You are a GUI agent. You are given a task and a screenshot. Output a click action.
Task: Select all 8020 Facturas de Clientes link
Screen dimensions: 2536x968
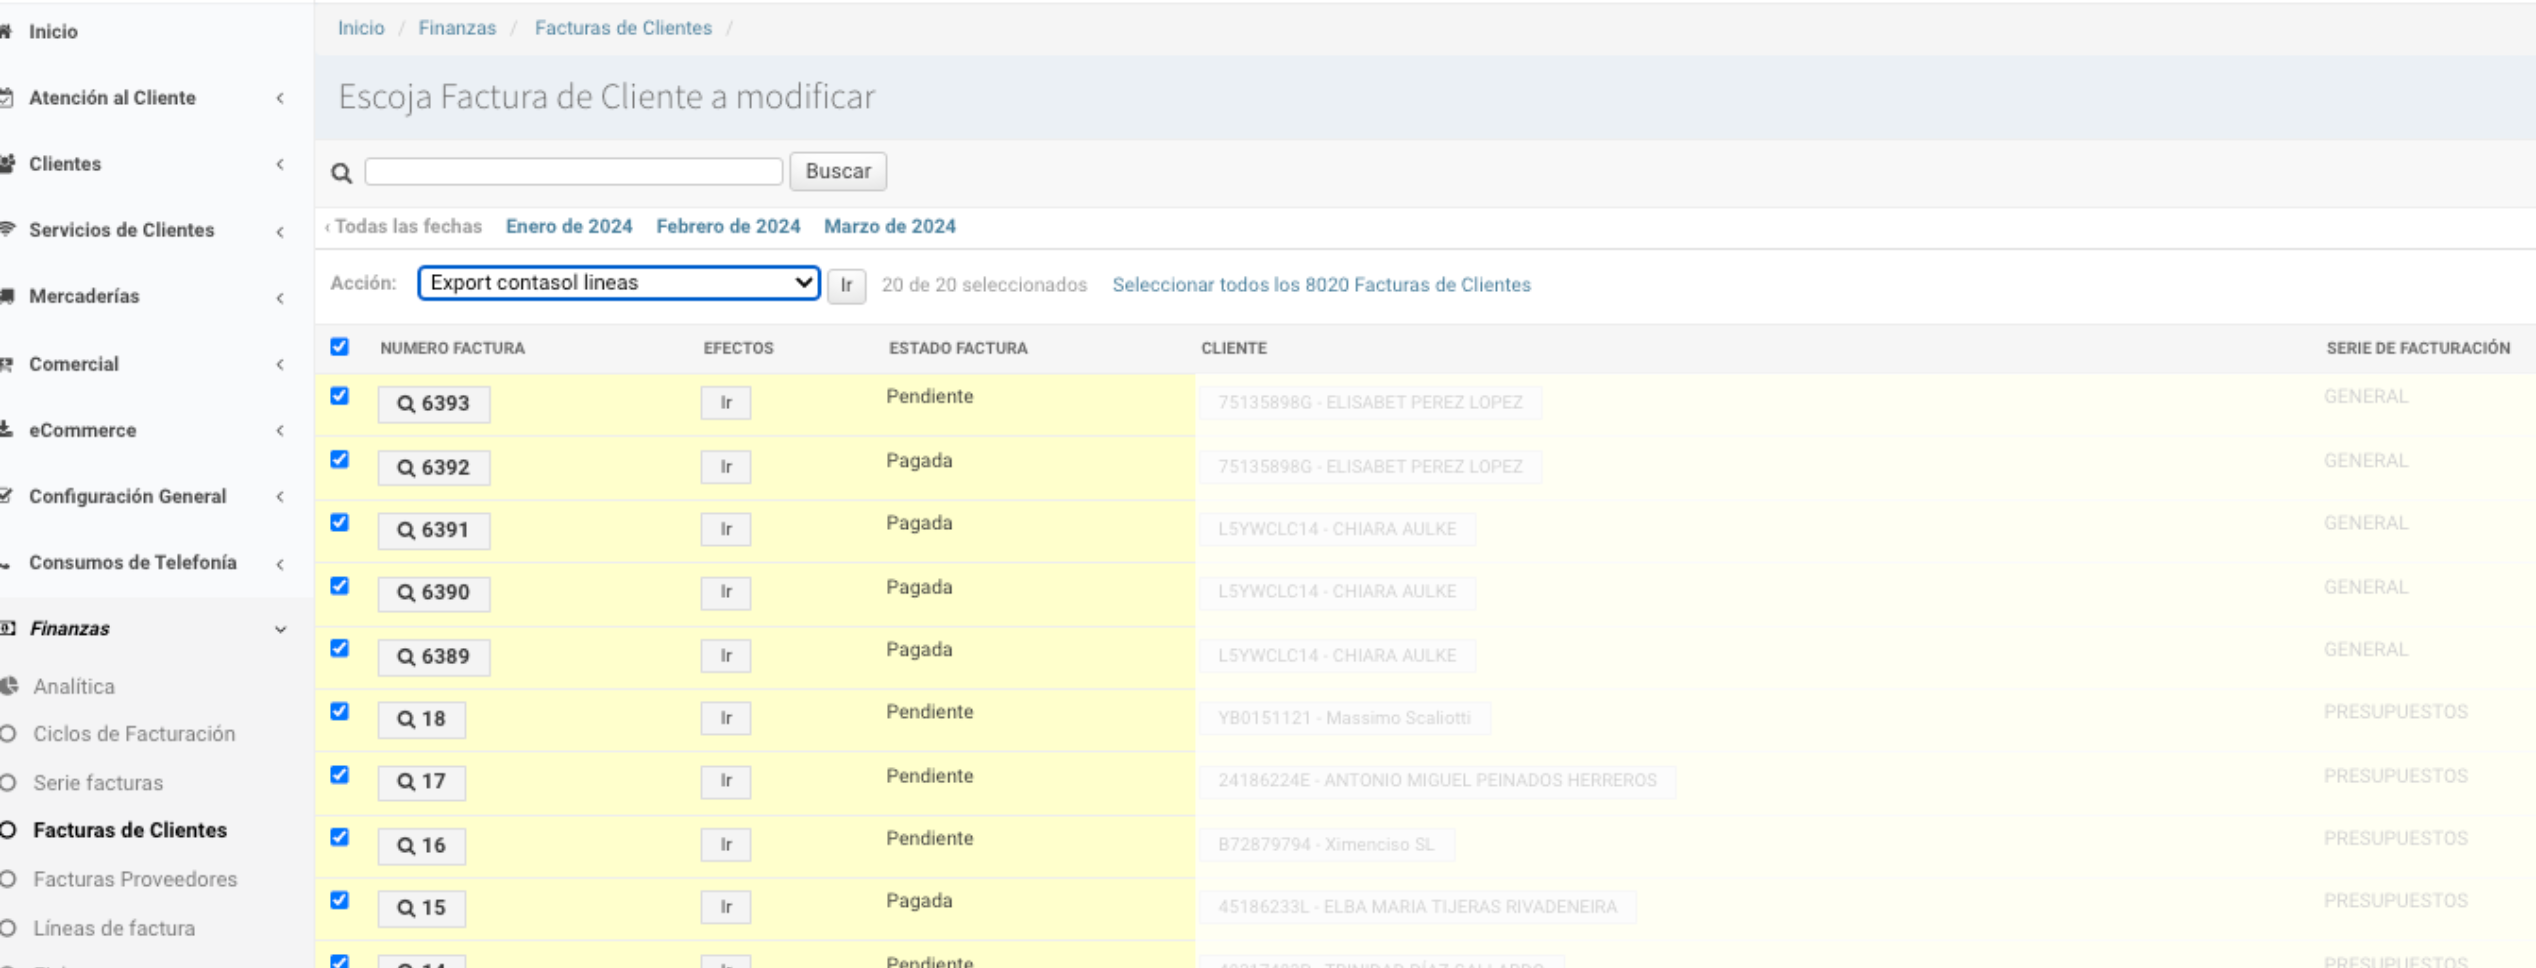click(1321, 285)
